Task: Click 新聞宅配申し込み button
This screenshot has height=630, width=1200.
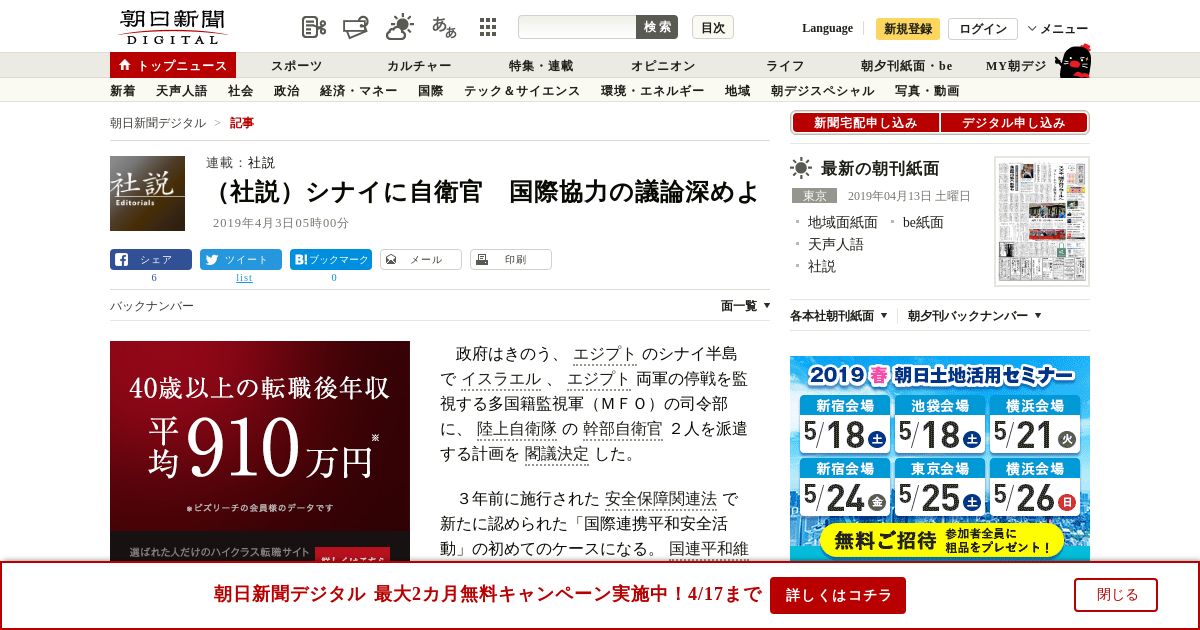Action: click(866, 123)
